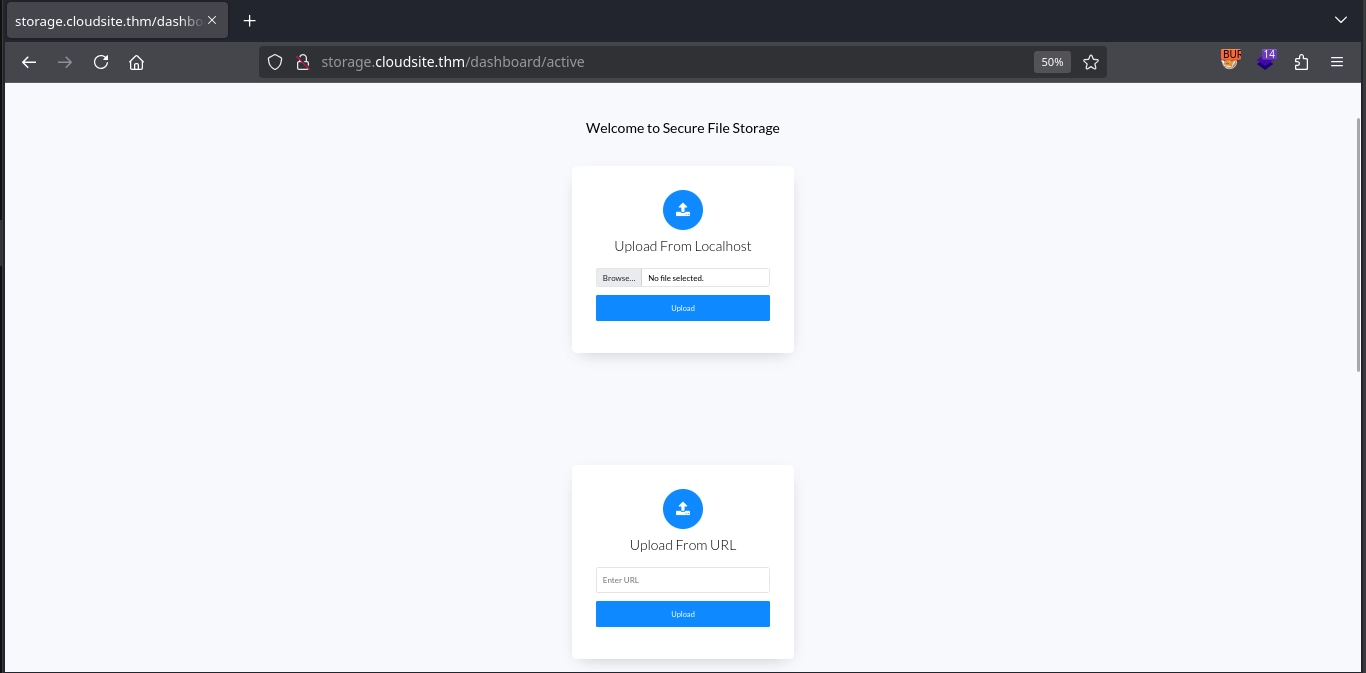The width and height of the screenshot is (1366, 673).
Task: Click the Upload From URL circular icon
Action: tap(683, 509)
